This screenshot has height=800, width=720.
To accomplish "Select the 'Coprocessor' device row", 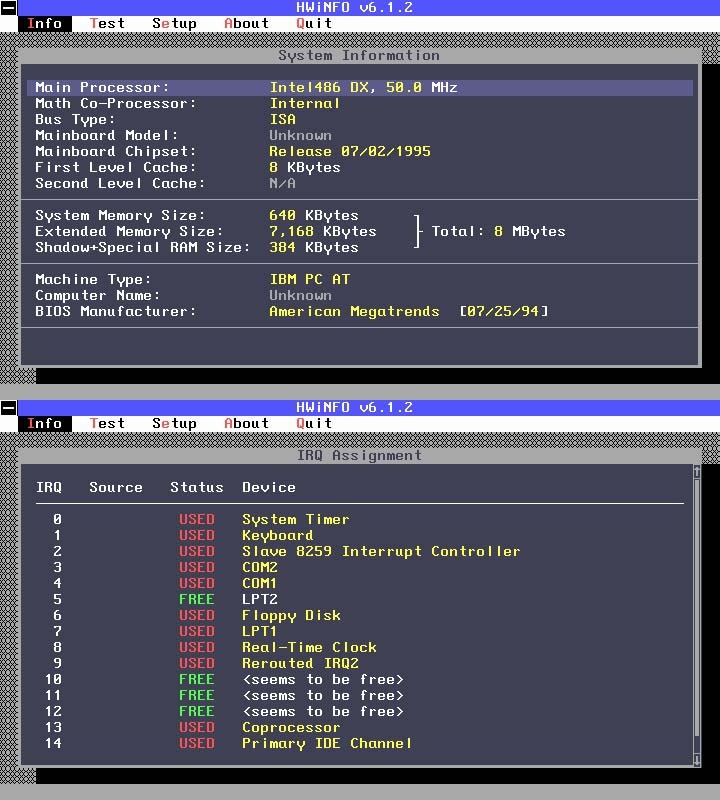I will pyautogui.click(x=360, y=728).
